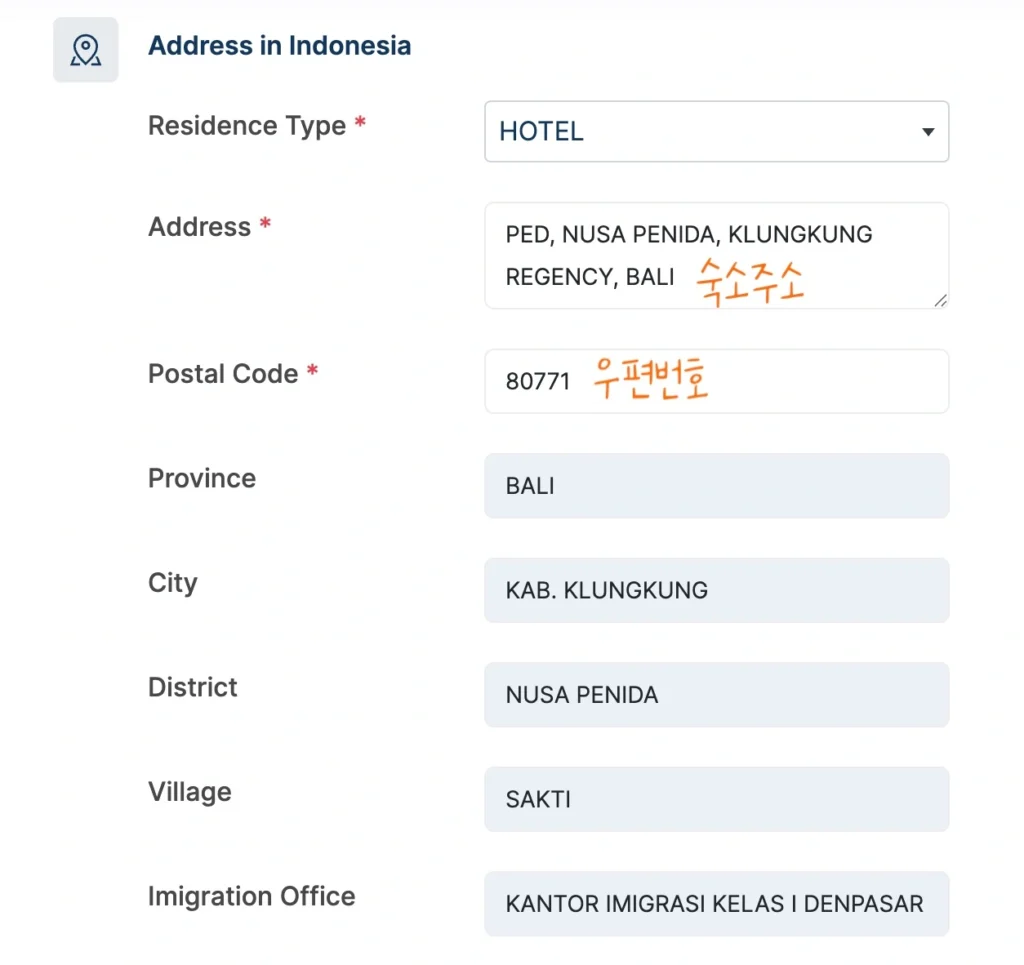Click the Residence Type dropdown arrow

point(928,132)
